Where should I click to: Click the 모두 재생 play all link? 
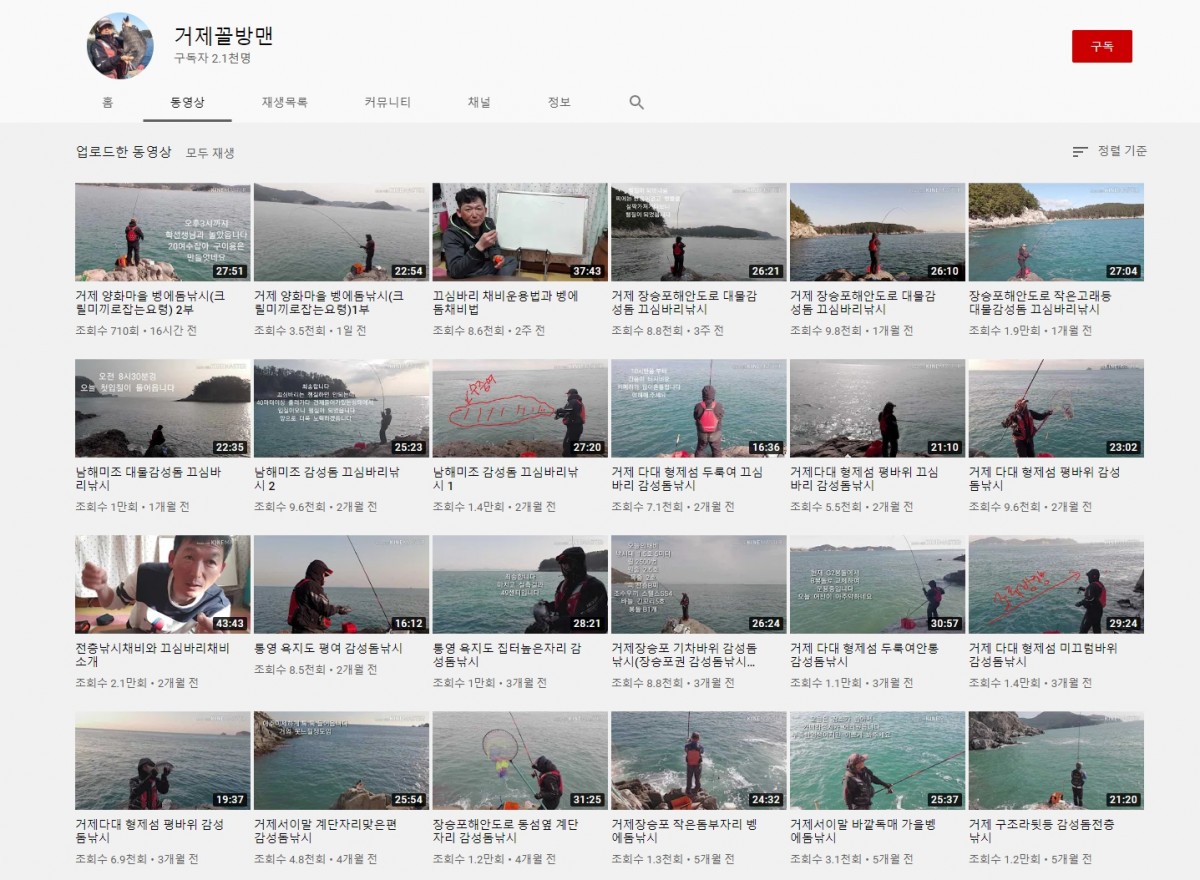210,153
